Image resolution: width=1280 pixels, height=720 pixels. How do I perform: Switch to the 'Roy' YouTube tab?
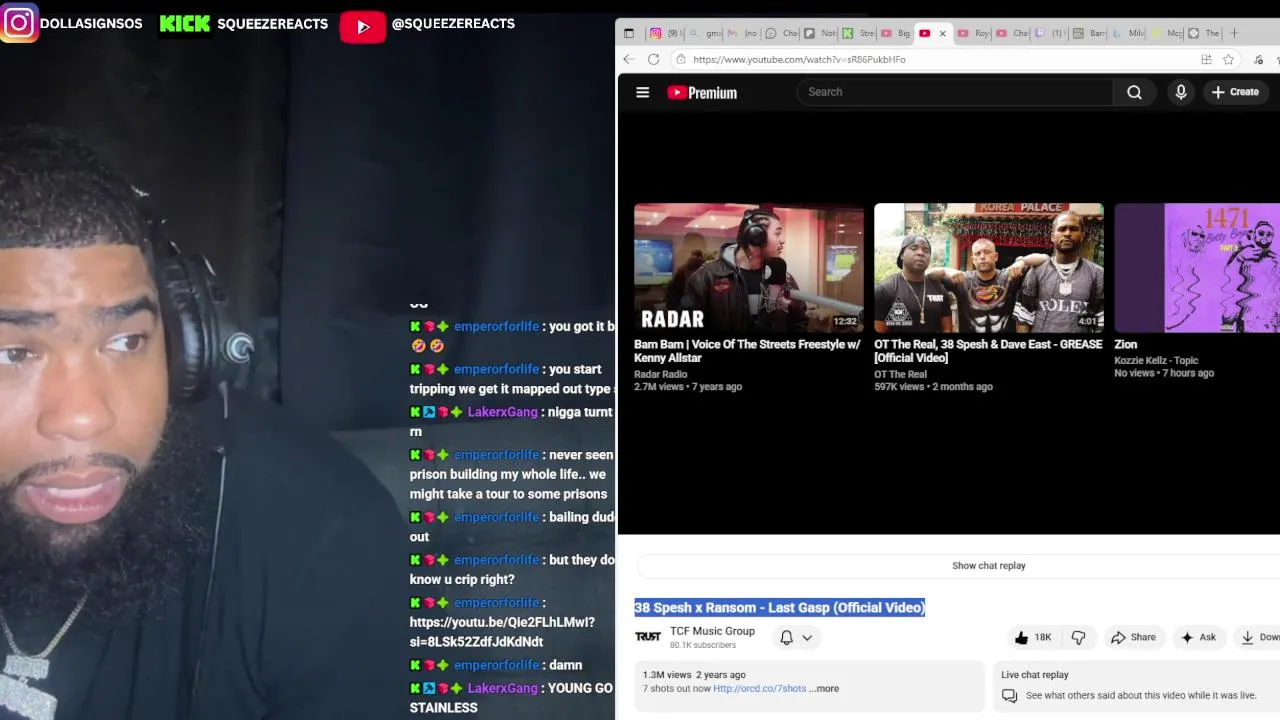tap(974, 33)
